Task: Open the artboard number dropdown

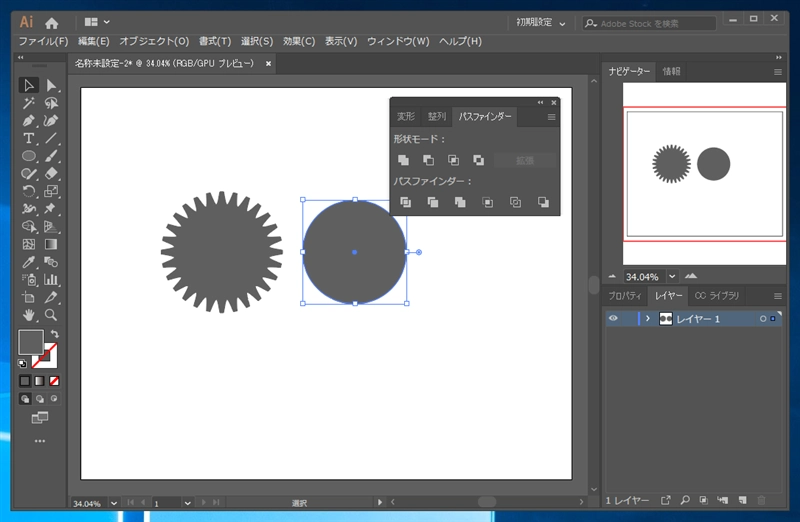Action: tap(187, 503)
